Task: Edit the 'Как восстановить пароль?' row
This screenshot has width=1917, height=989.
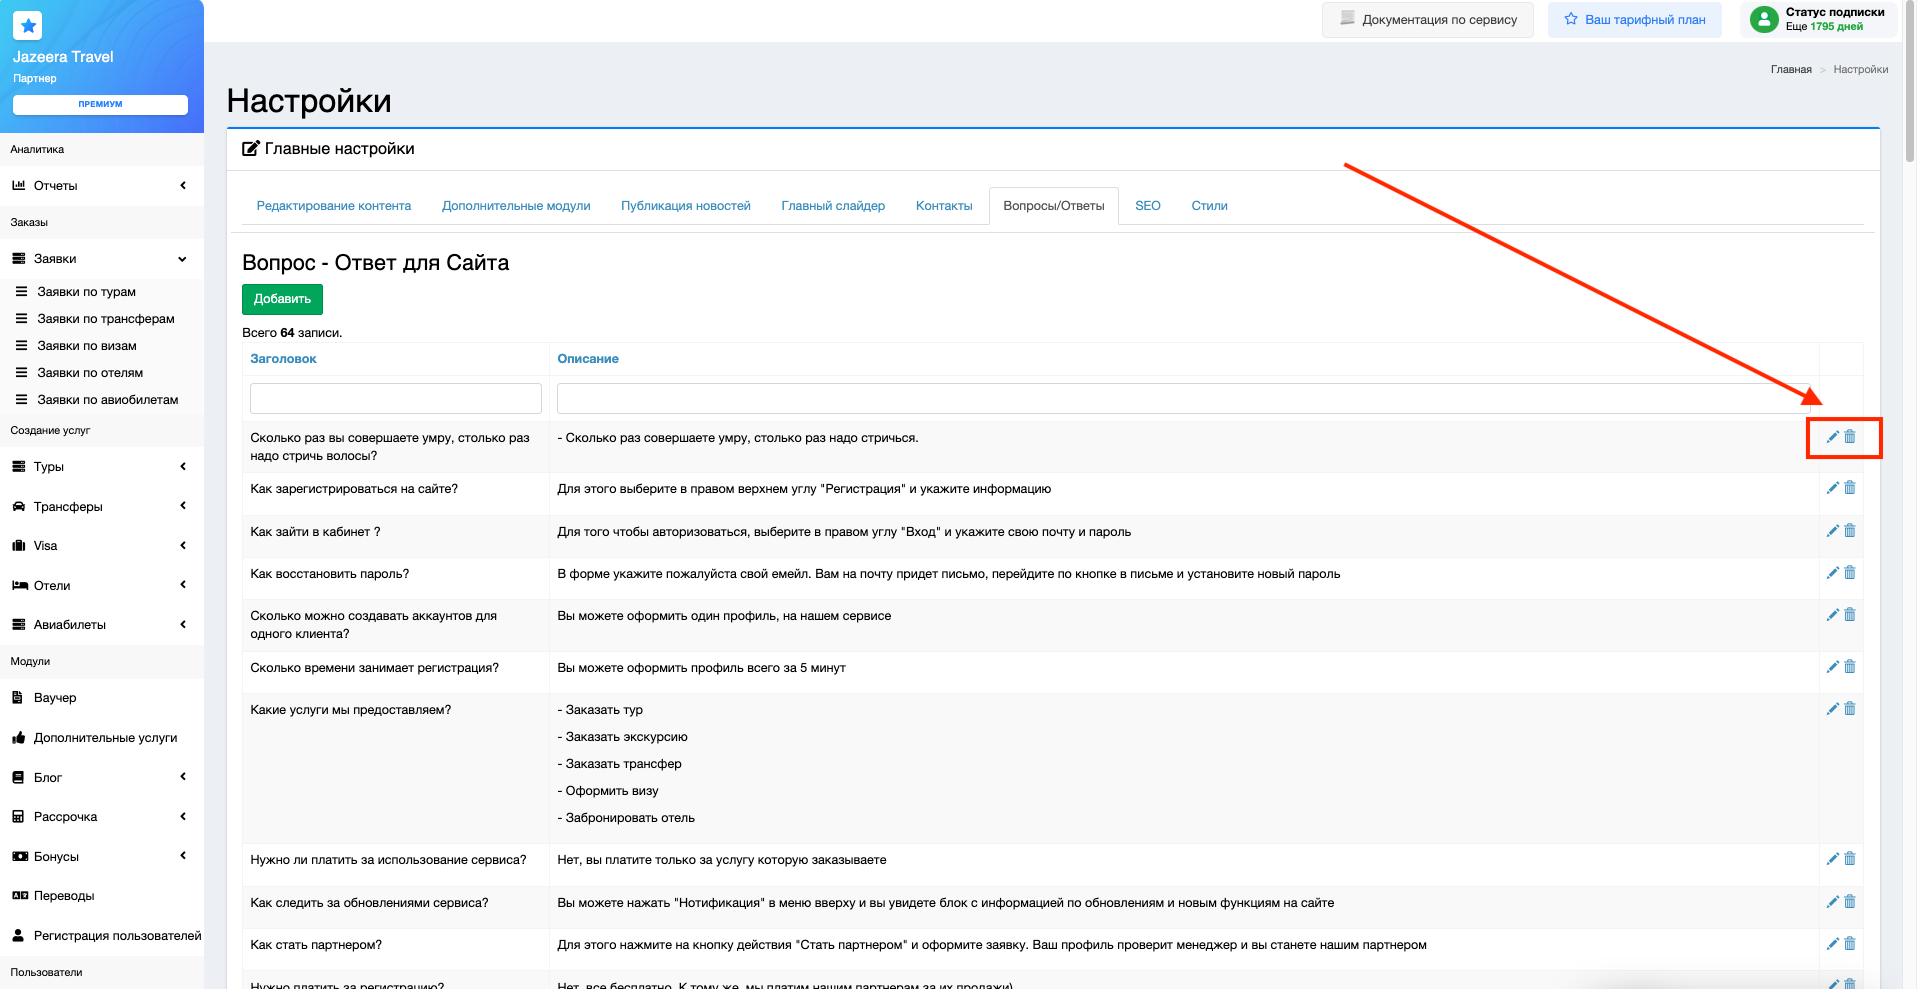Action: pyautogui.click(x=1832, y=573)
